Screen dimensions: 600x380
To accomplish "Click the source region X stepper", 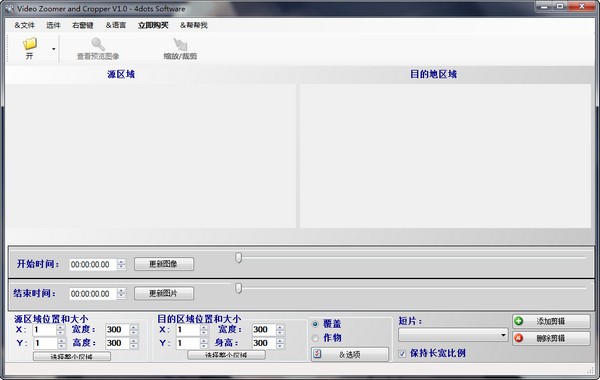I will [x=60, y=330].
